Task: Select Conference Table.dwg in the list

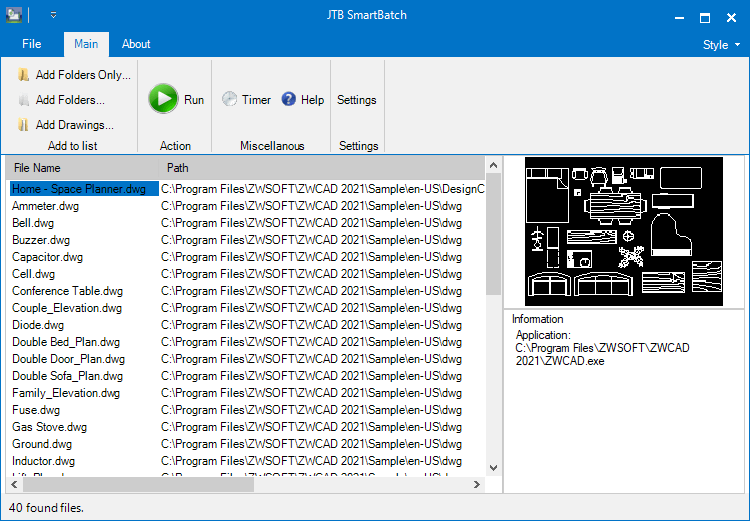Action: (67, 291)
